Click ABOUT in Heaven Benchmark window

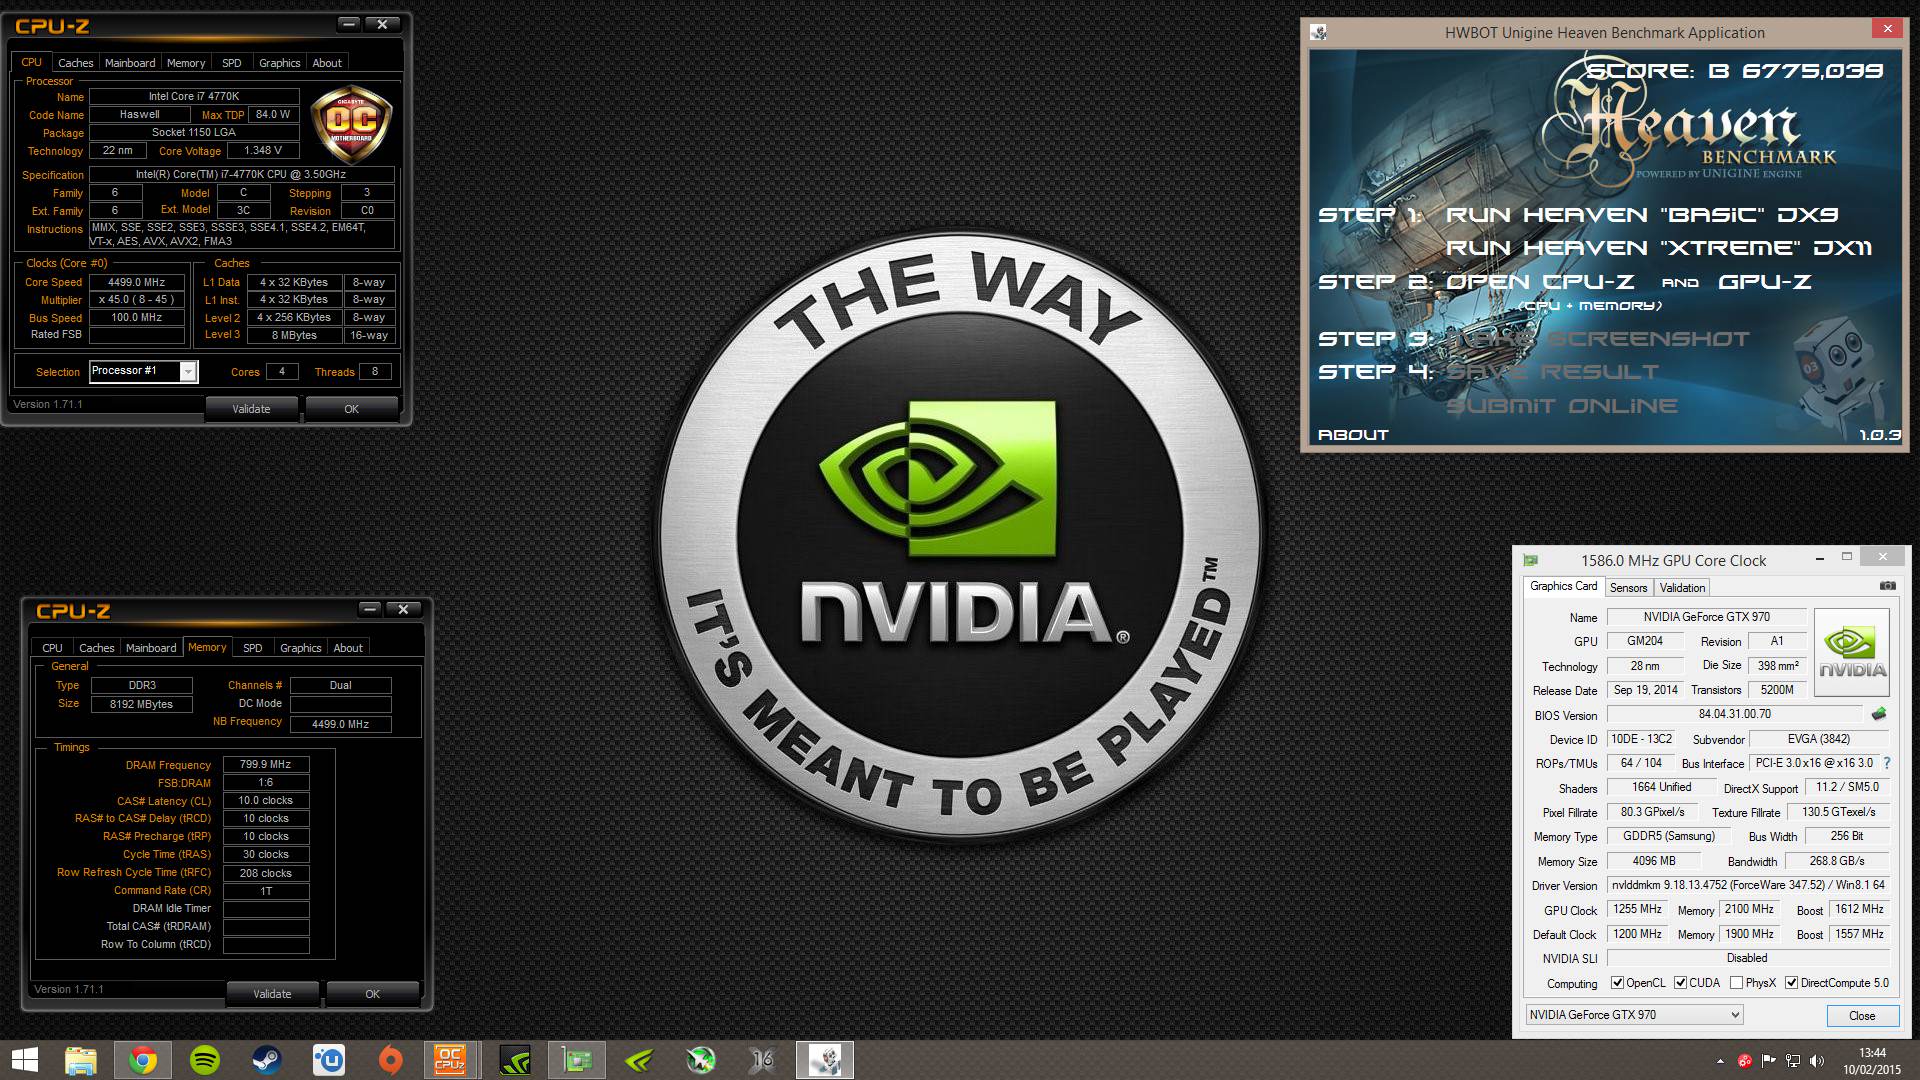coord(1353,435)
